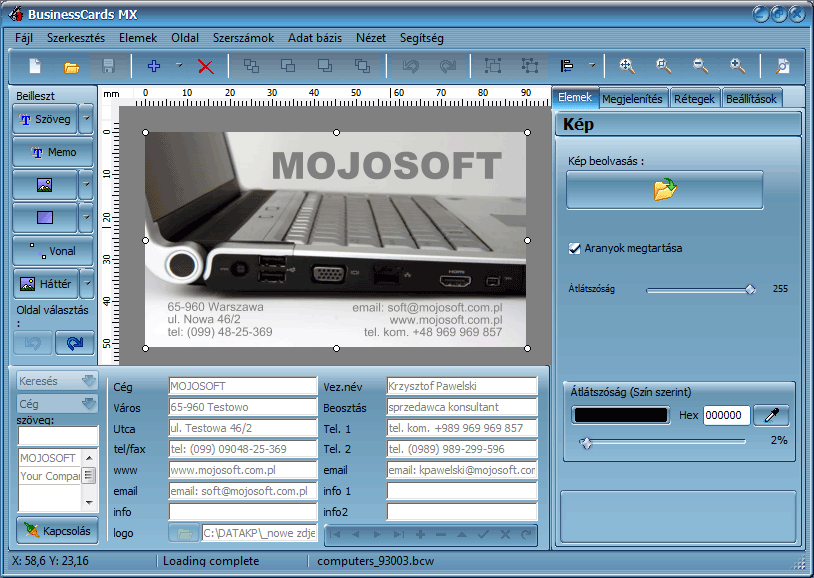Open the Adat bázis menu
The image size is (814, 578).
(x=315, y=38)
